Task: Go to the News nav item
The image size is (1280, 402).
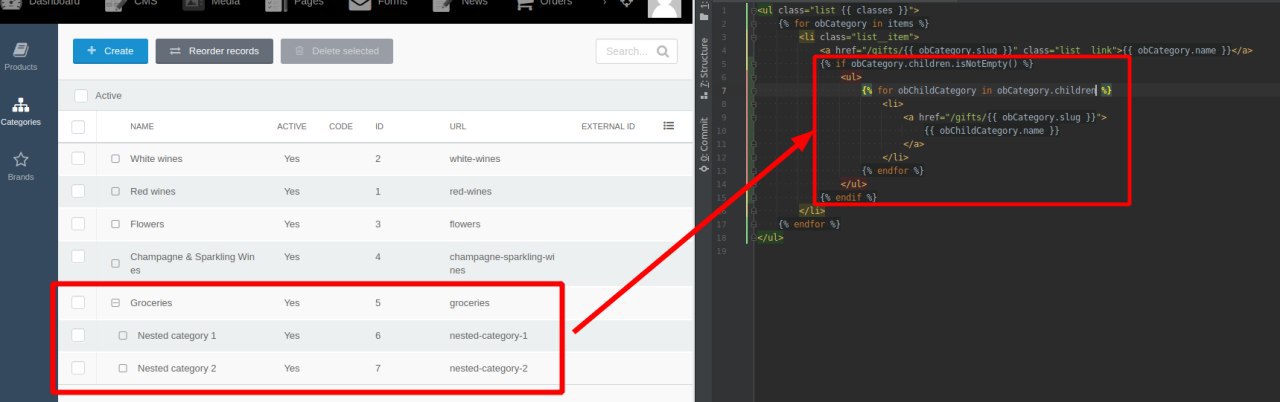Action: pos(463,4)
